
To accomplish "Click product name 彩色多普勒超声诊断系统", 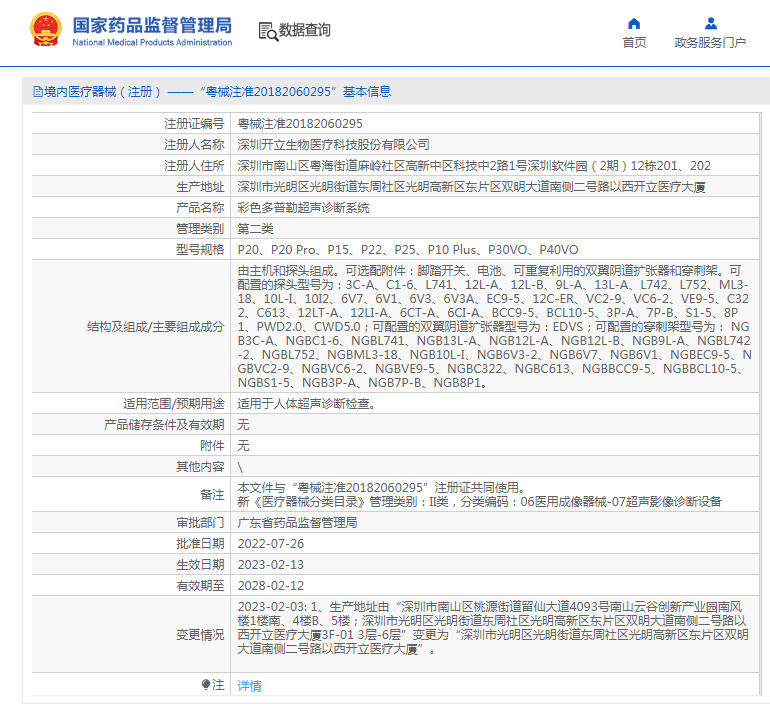I will pos(303,208).
